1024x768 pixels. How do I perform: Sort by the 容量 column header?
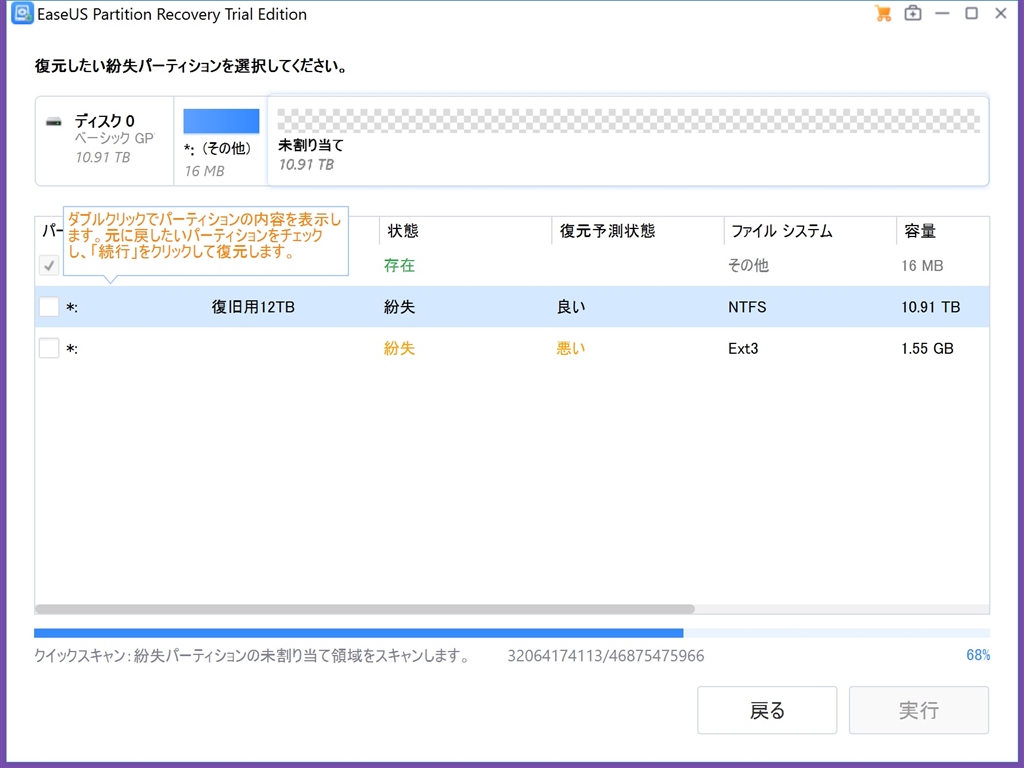(x=920, y=231)
